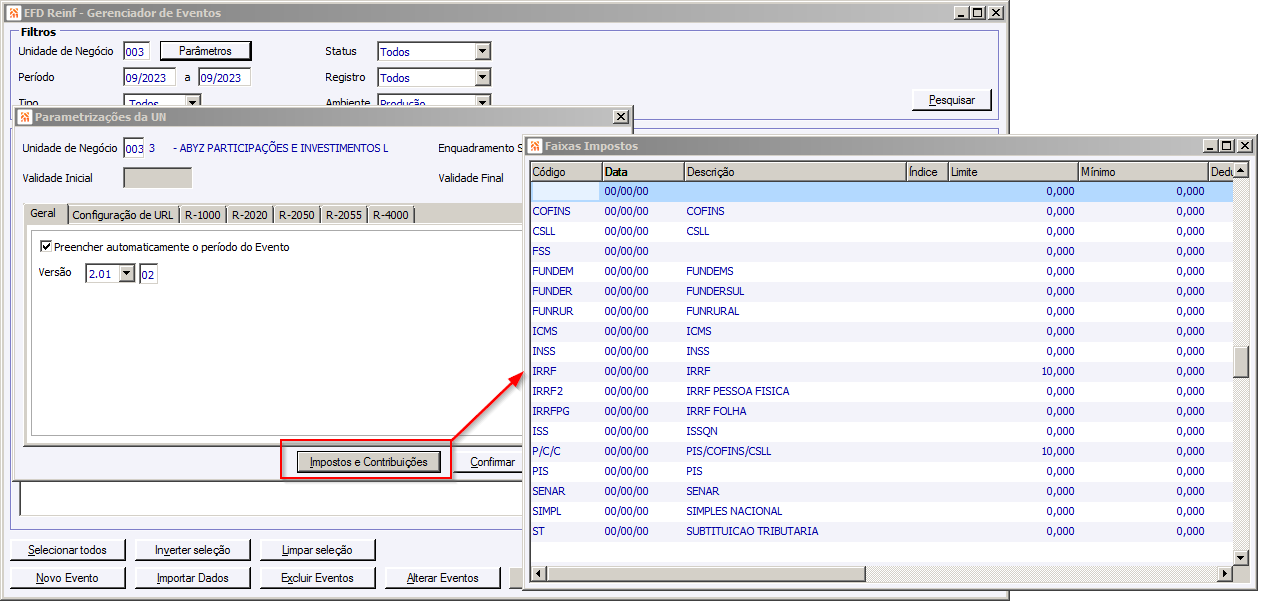
Task: Select the COFINS row code
Action: (553, 211)
